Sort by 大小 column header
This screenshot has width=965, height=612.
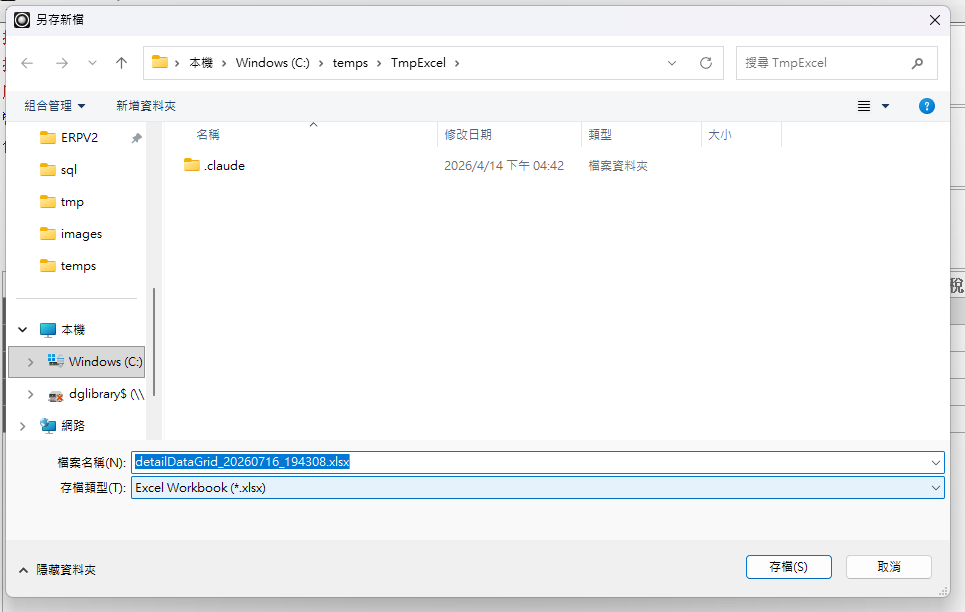[719, 134]
